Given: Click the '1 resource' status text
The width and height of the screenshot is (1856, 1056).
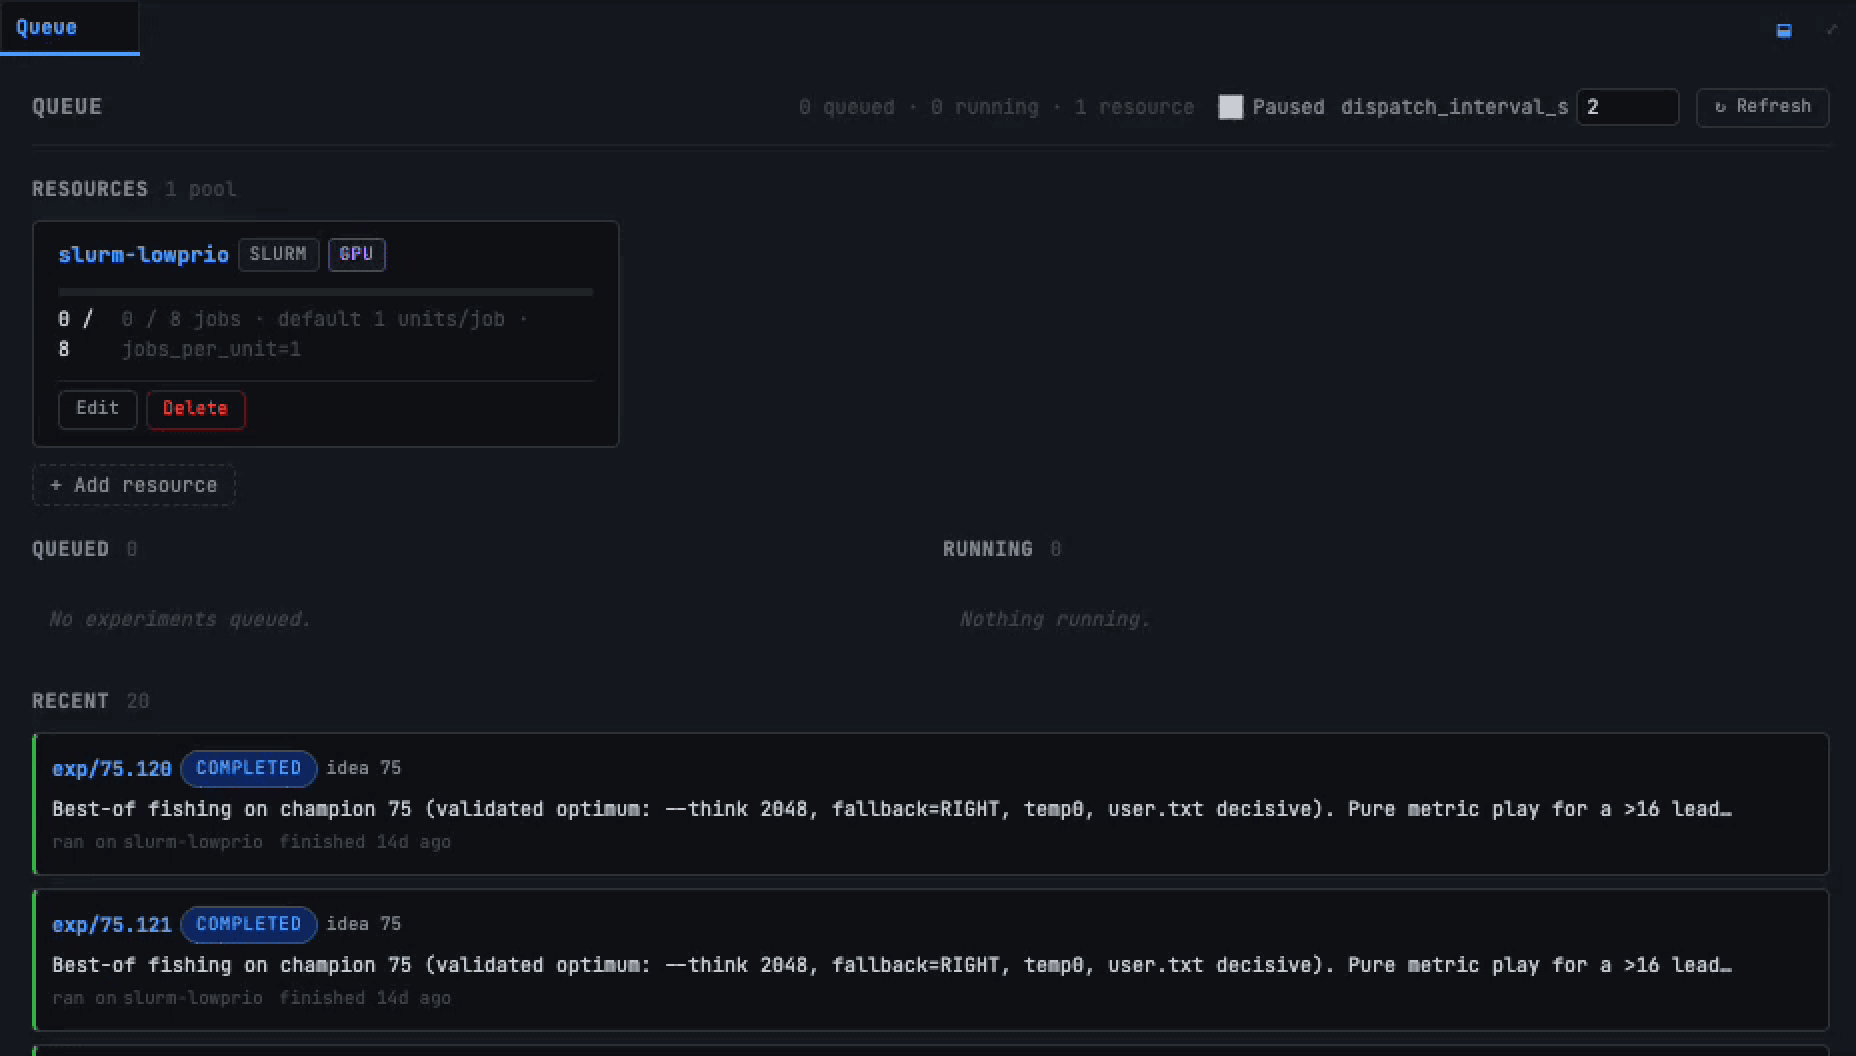Looking at the screenshot, I should pos(1134,107).
